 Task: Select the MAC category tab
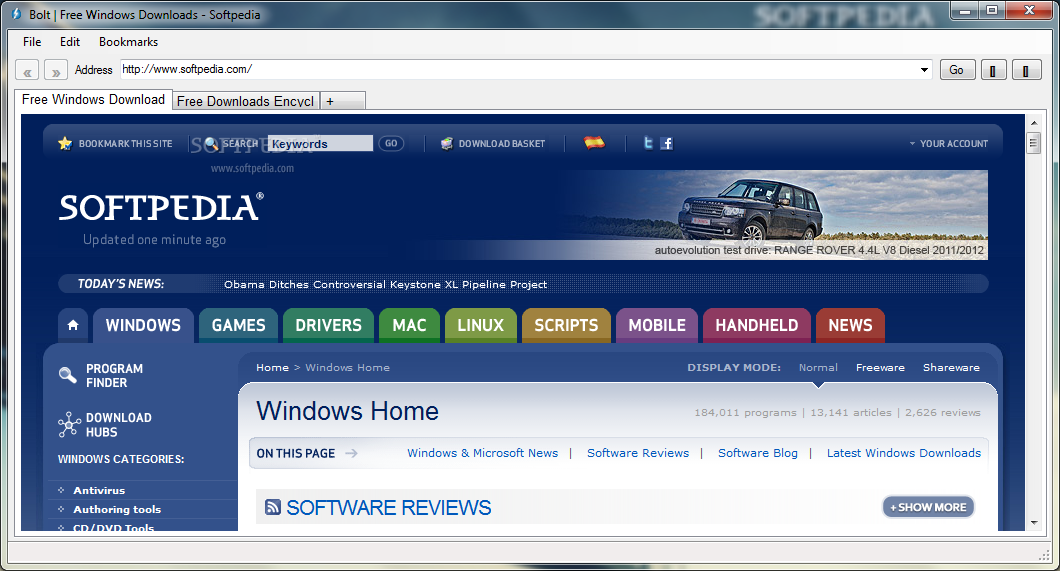(x=410, y=325)
